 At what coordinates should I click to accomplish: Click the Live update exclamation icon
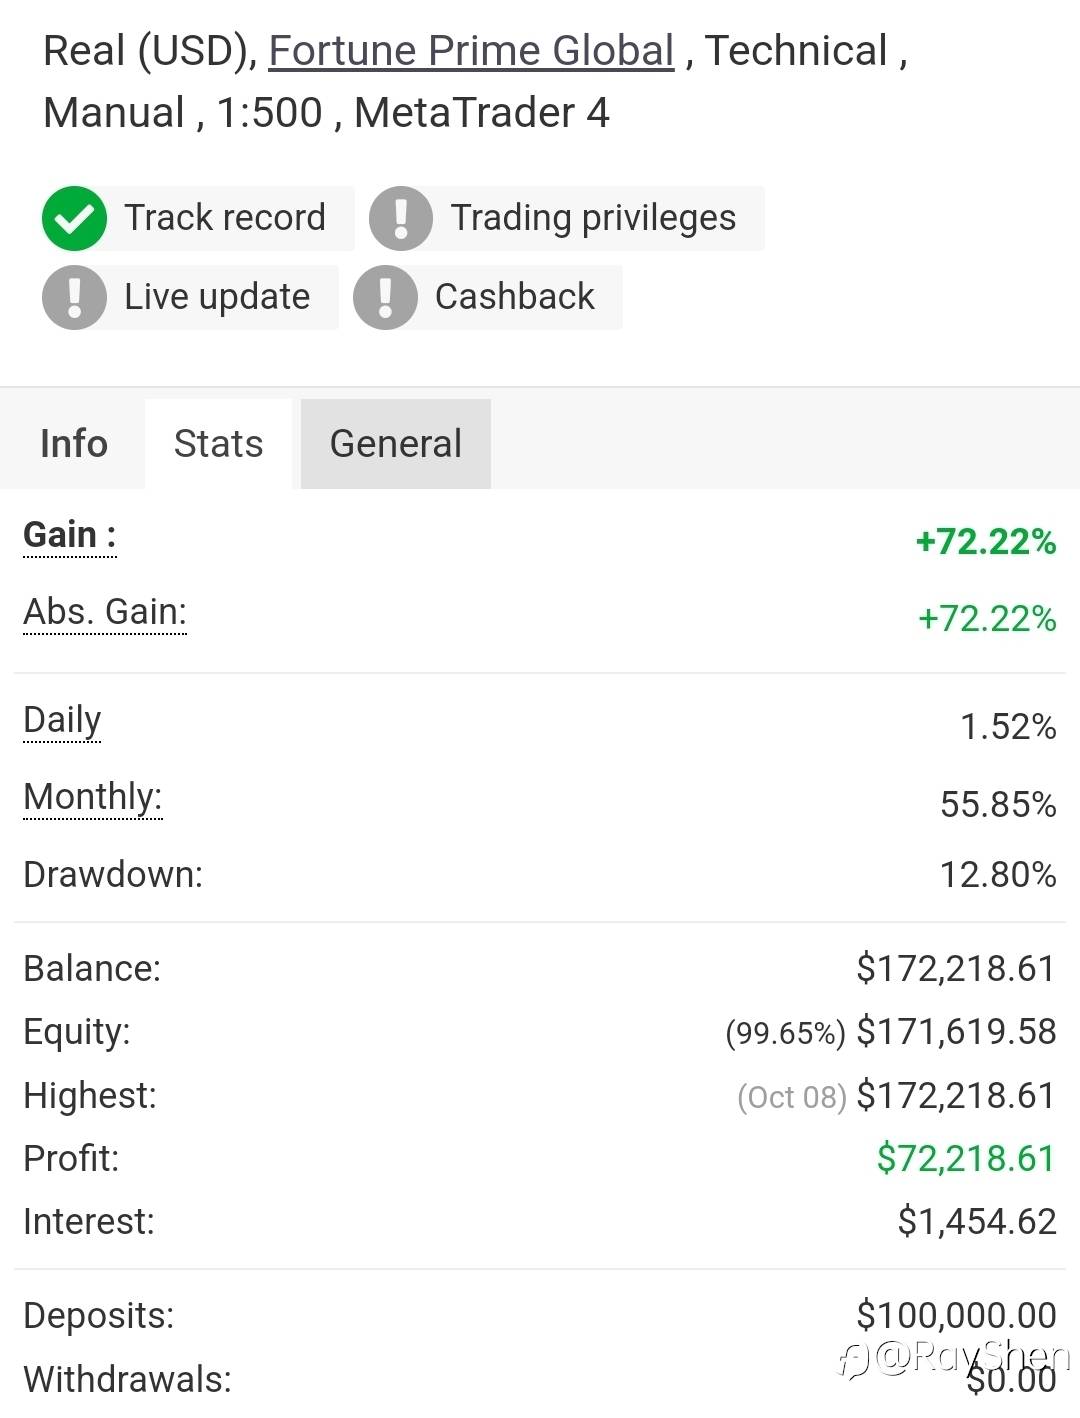tap(74, 297)
